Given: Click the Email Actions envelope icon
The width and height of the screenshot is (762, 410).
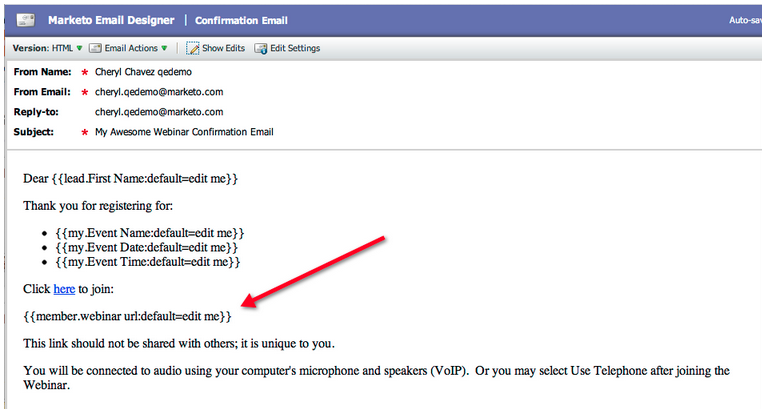Looking at the screenshot, I should (x=95, y=48).
